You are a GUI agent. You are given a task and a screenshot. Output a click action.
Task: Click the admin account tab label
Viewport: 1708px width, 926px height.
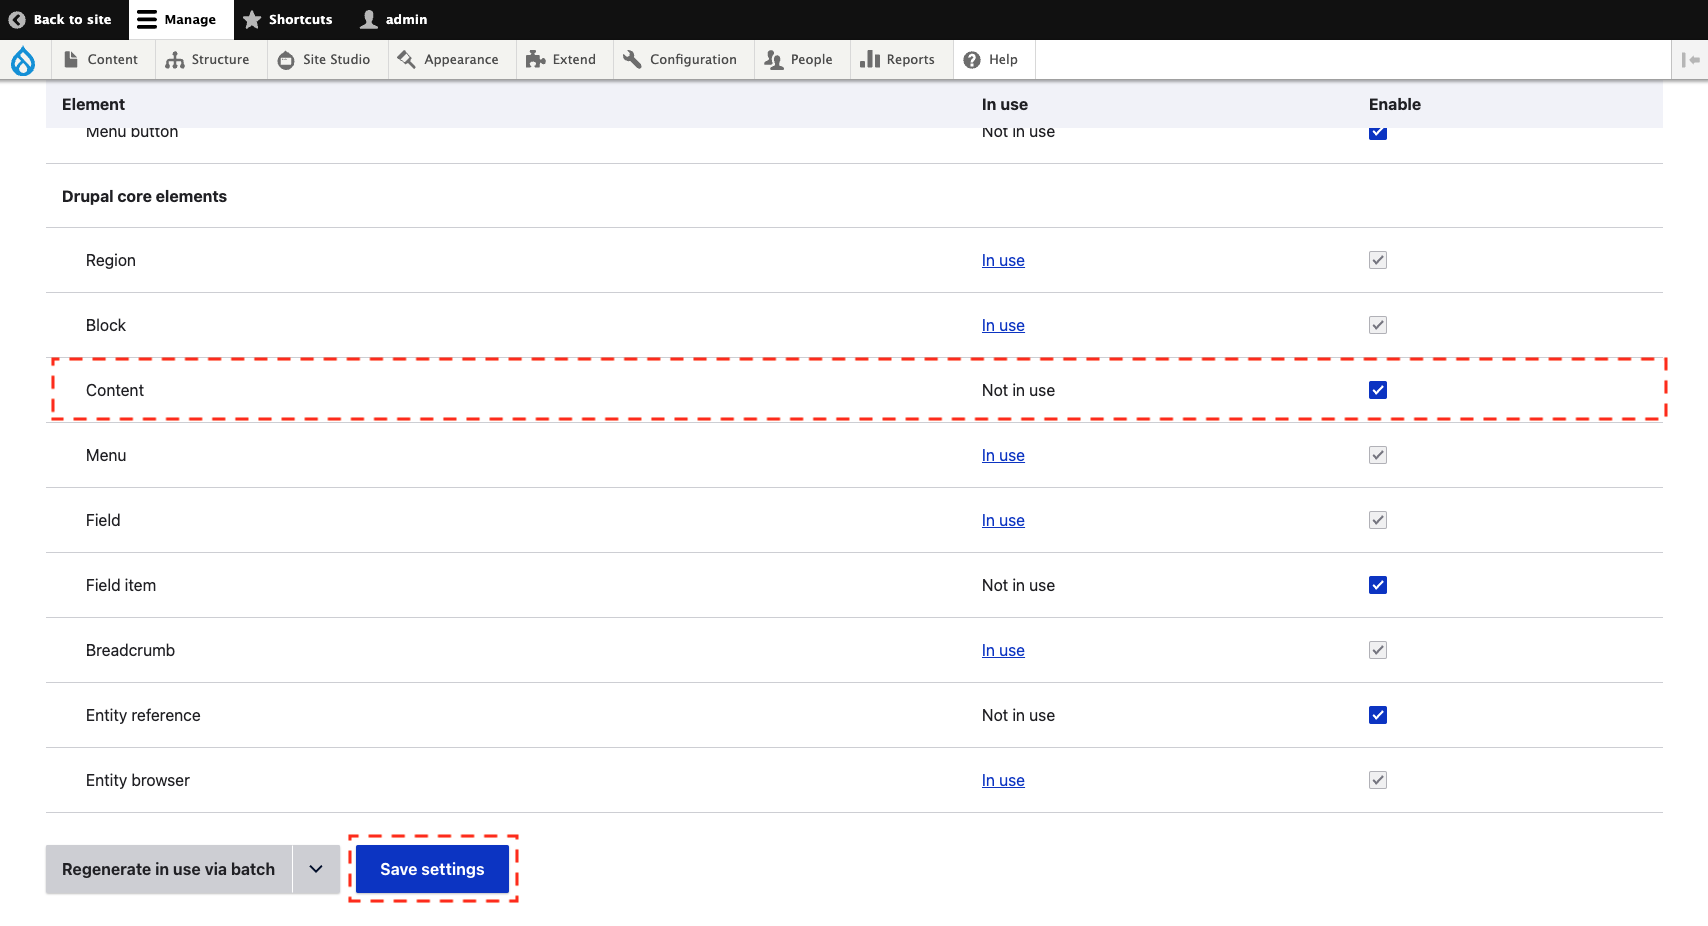[x=406, y=20]
